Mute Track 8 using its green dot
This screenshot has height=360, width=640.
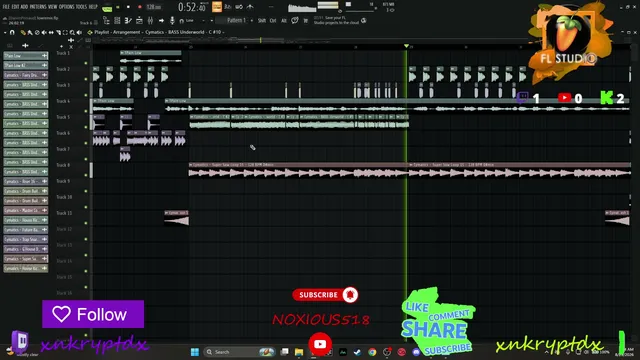[86, 175]
